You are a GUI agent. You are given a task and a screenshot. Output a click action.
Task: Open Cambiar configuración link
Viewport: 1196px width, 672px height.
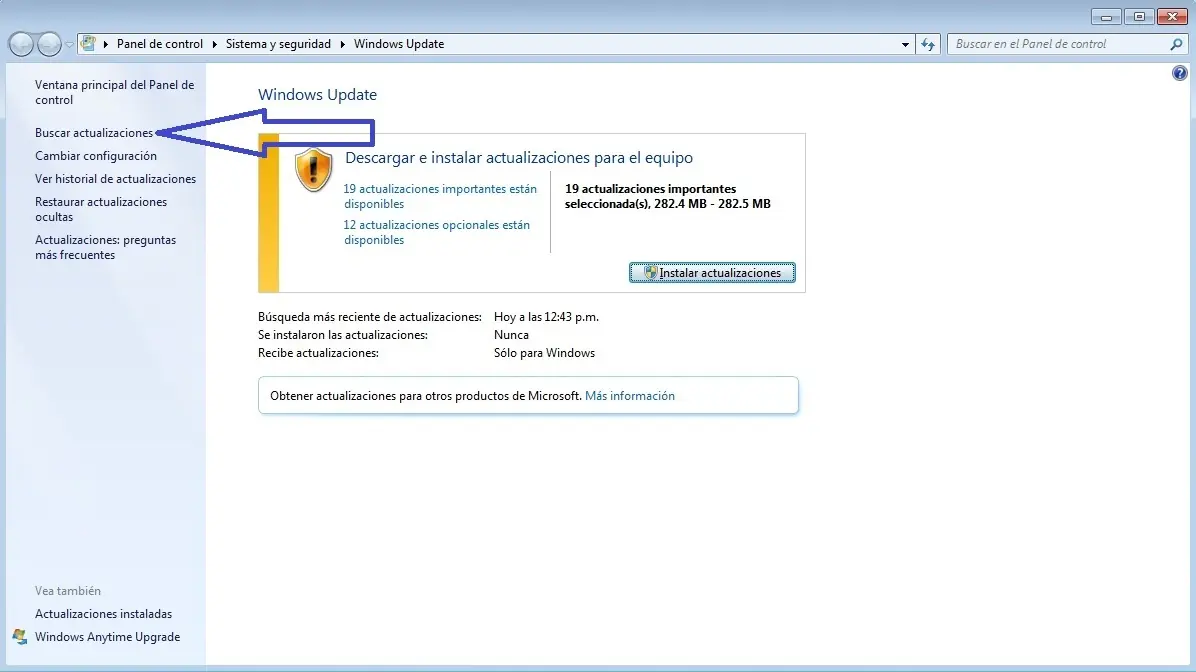point(95,156)
